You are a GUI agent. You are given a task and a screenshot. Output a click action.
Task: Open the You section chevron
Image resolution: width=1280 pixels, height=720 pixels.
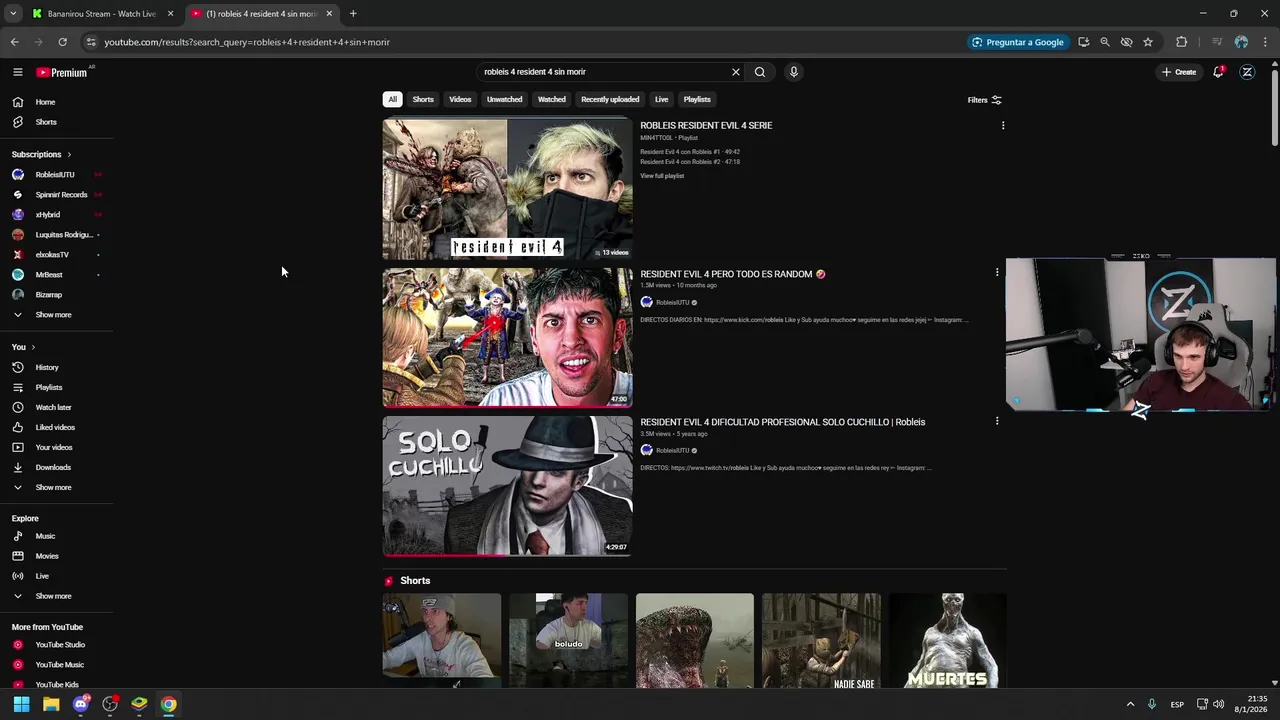tap(33, 347)
